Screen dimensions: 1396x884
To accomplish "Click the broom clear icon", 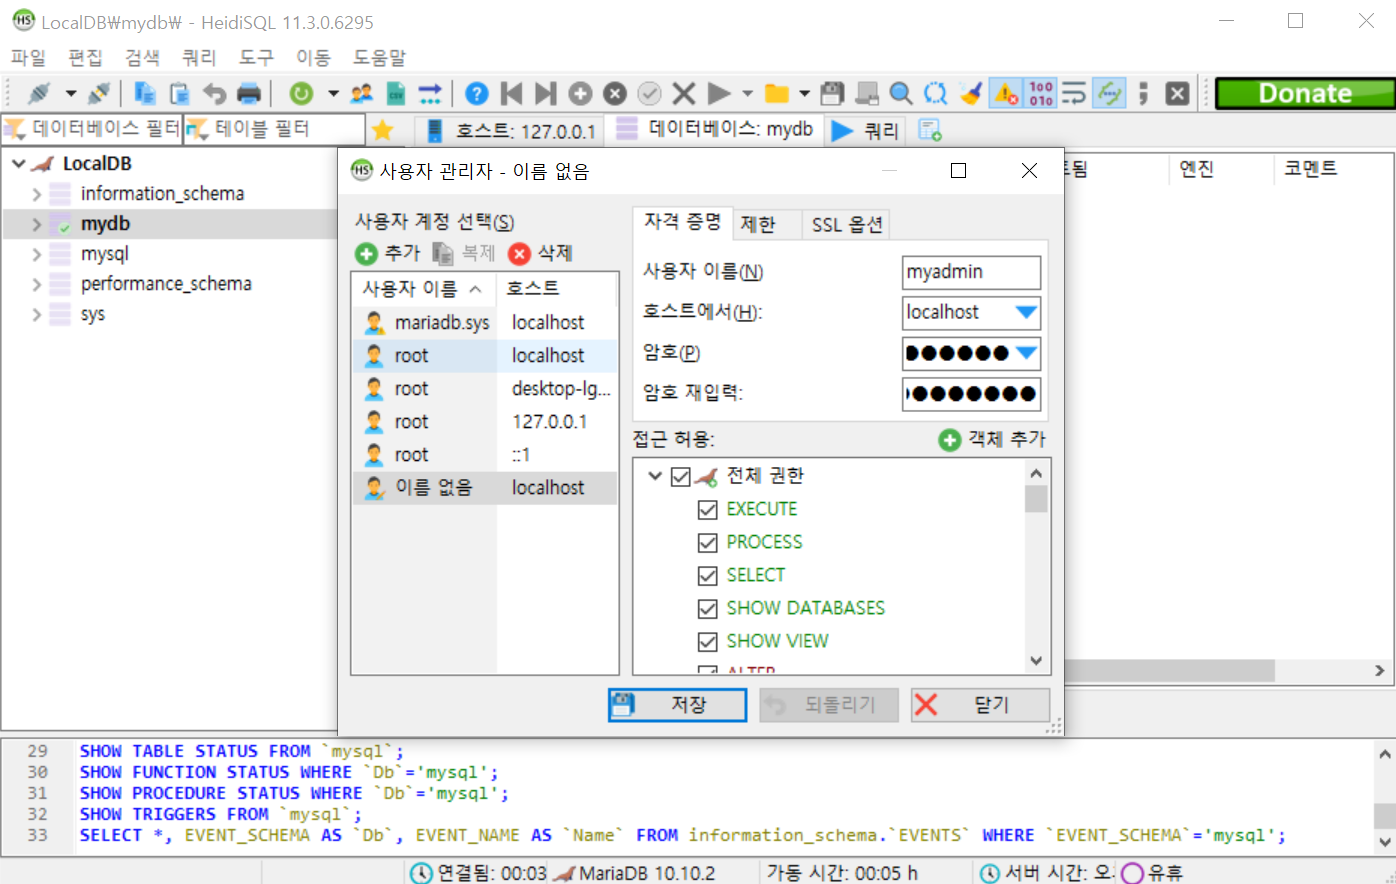I will pyautogui.click(x=970, y=94).
